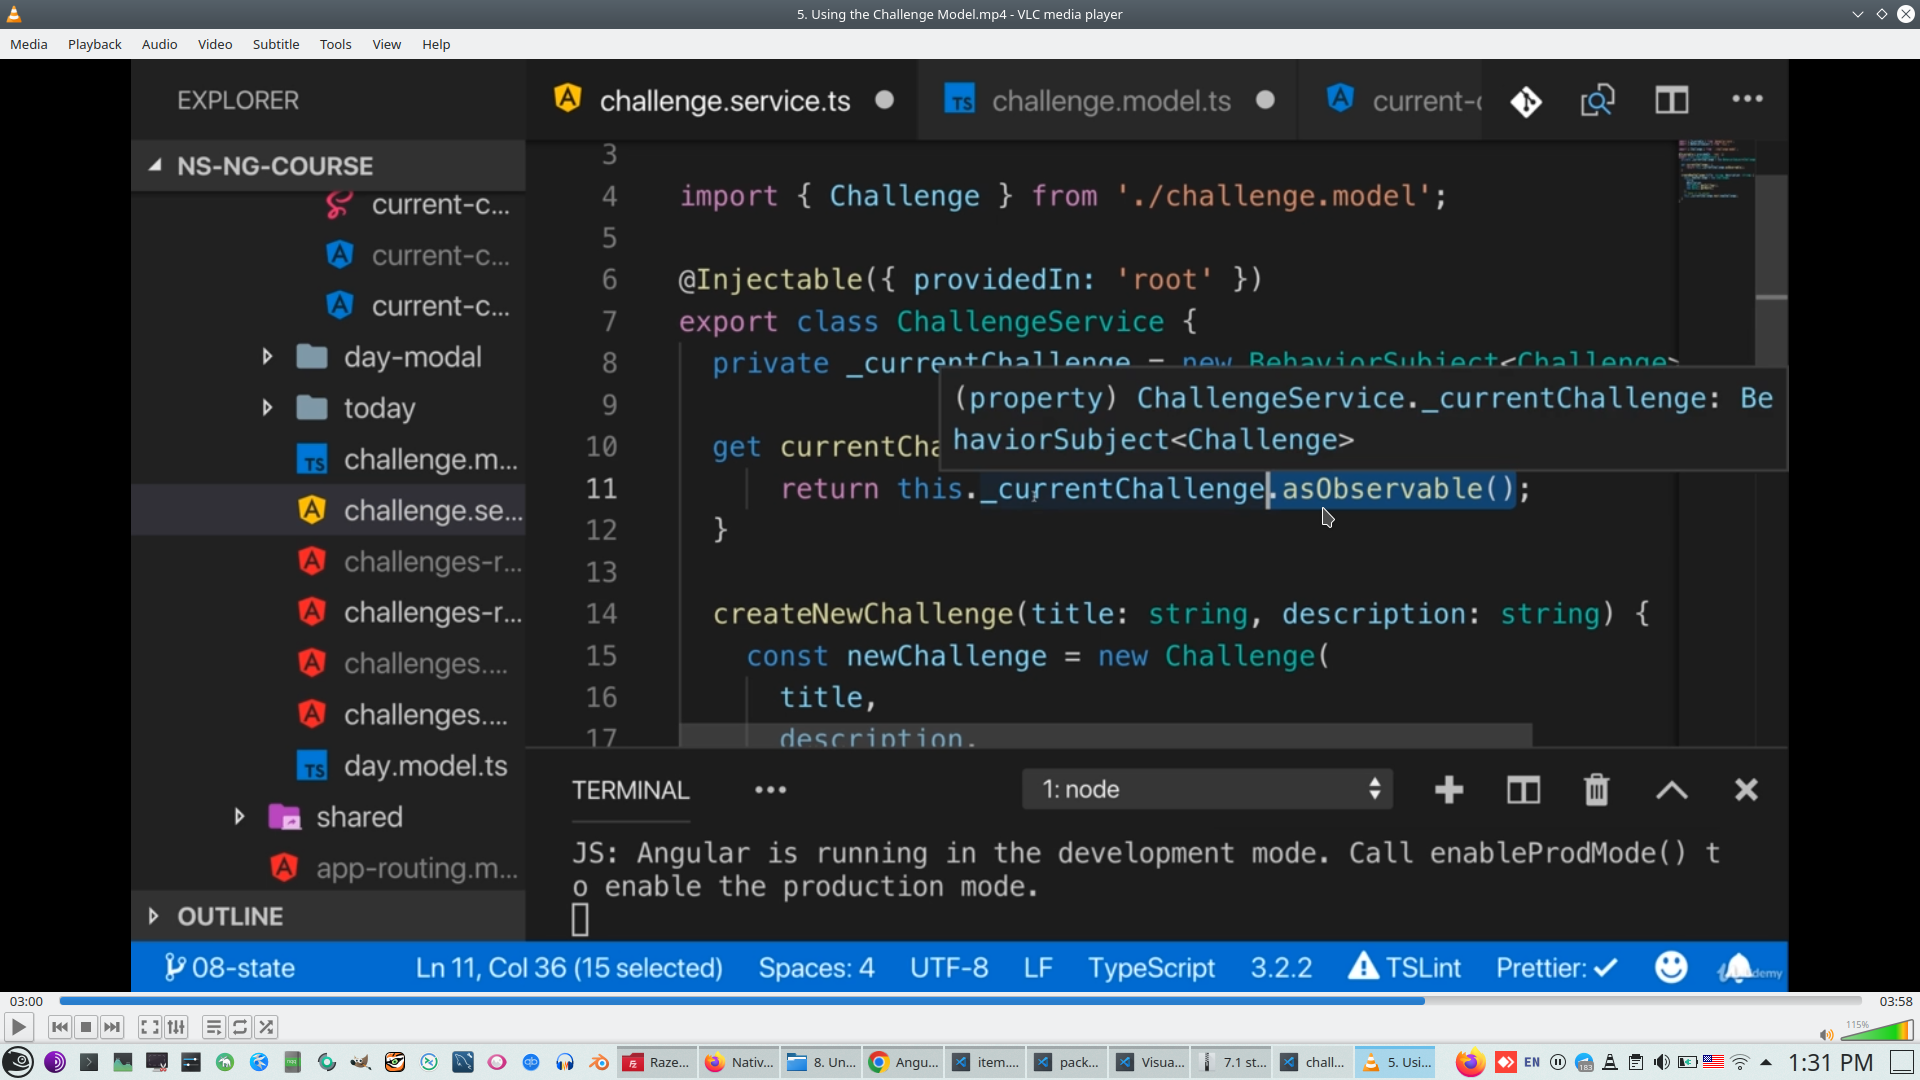Image resolution: width=1920 pixels, height=1080 pixels.
Task: Toggle loop playback mode
Action: tap(240, 1027)
